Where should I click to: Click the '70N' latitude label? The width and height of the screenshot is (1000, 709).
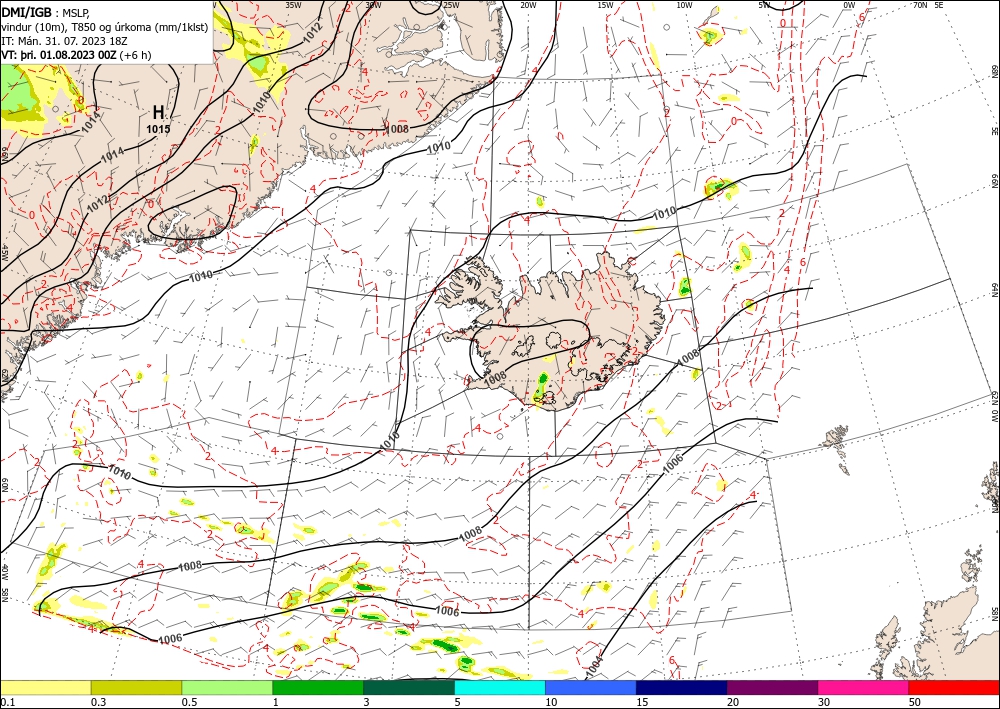920,5
